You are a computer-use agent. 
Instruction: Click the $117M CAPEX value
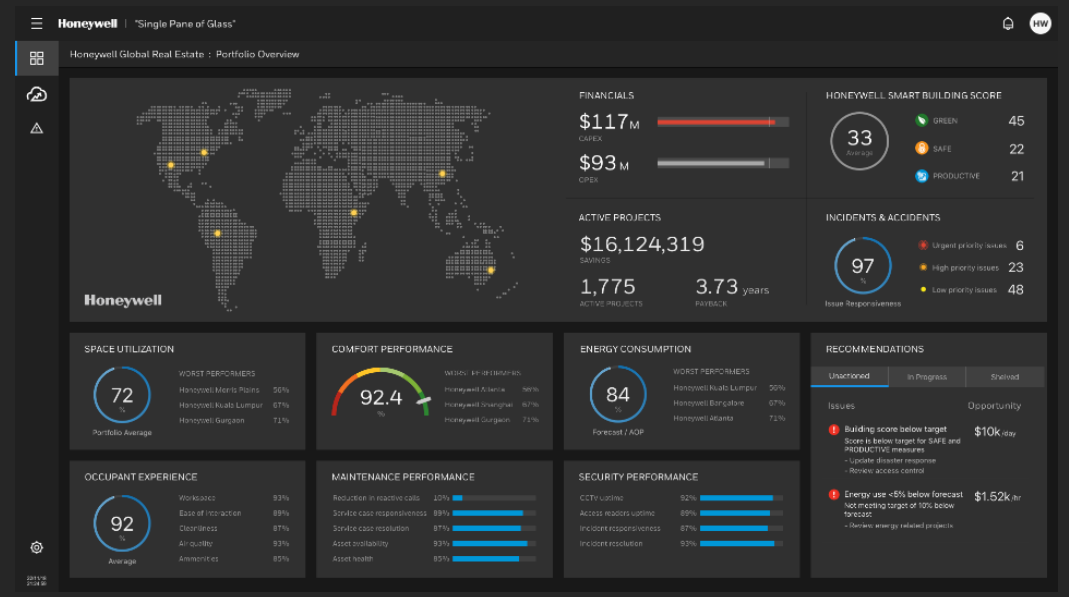(x=609, y=122)
